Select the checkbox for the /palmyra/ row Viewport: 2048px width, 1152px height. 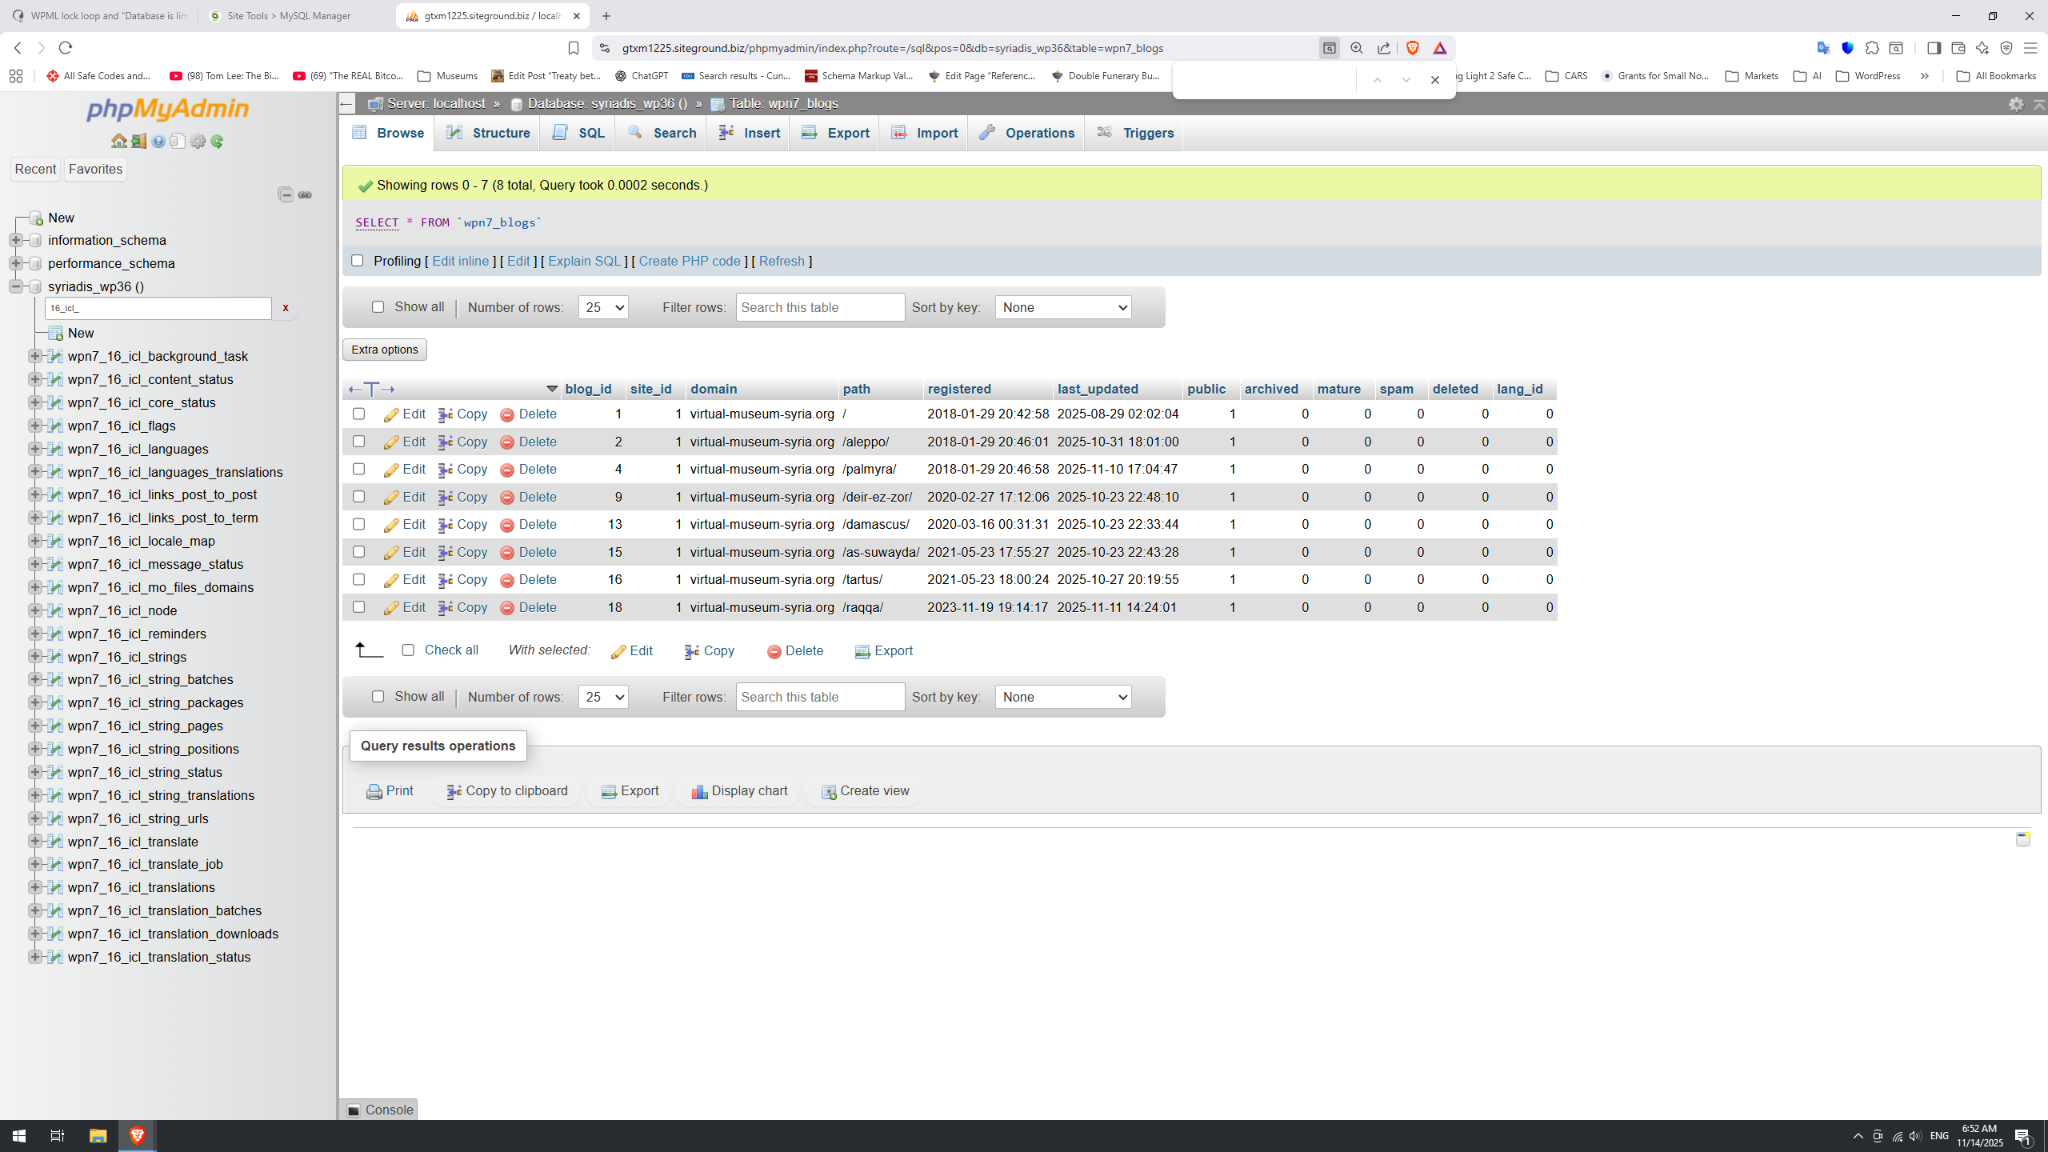click(x=359, y=469)
